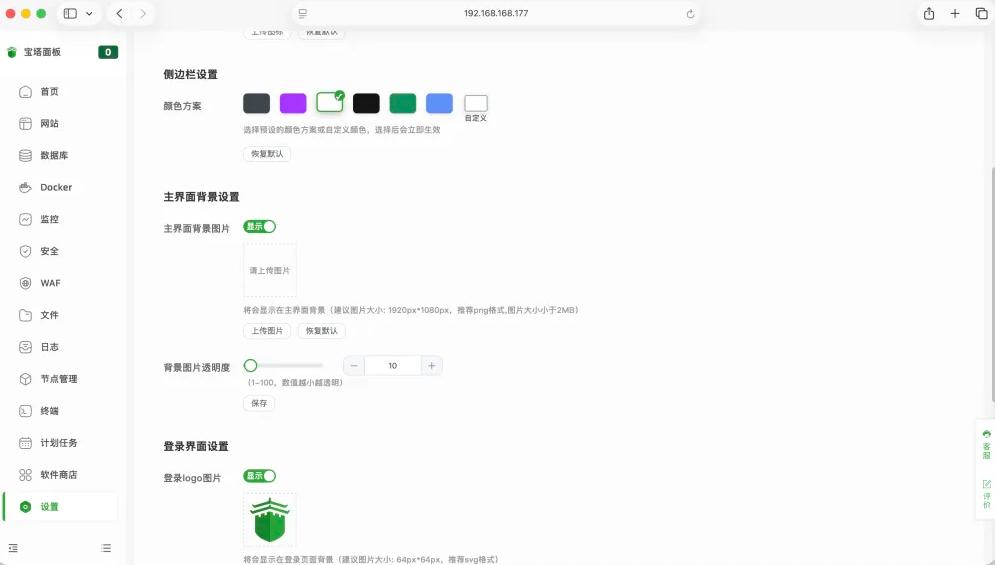
Task: Click the transparency value field showing 10
Action: tap(393, 366)
